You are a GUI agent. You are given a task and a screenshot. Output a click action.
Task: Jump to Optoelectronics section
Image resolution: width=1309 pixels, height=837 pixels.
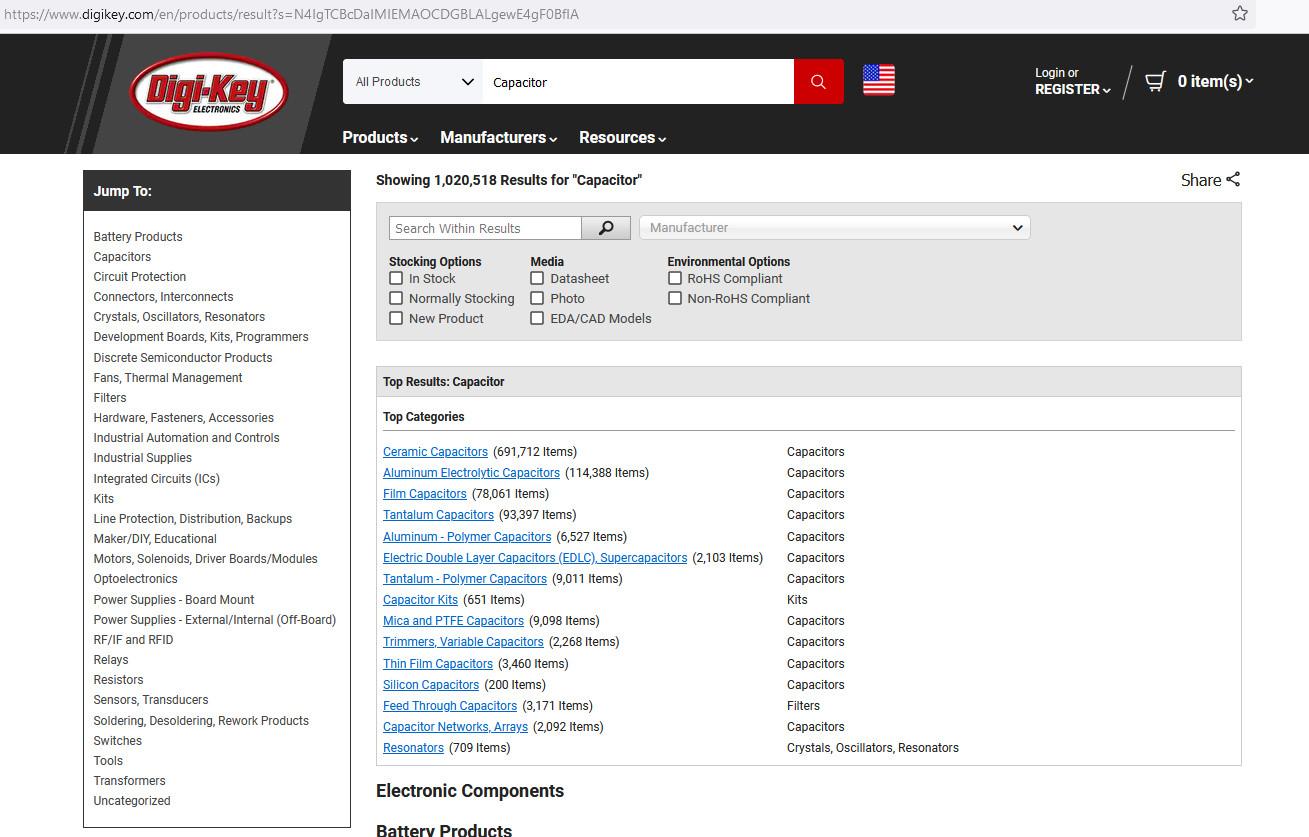[135, 579]
